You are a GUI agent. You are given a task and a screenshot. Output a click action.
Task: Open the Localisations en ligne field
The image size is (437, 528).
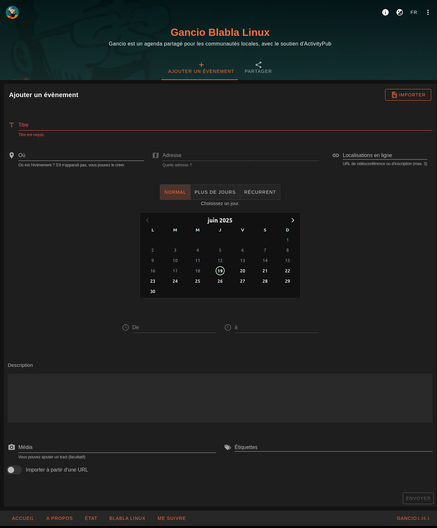click(x=385, y=155)
